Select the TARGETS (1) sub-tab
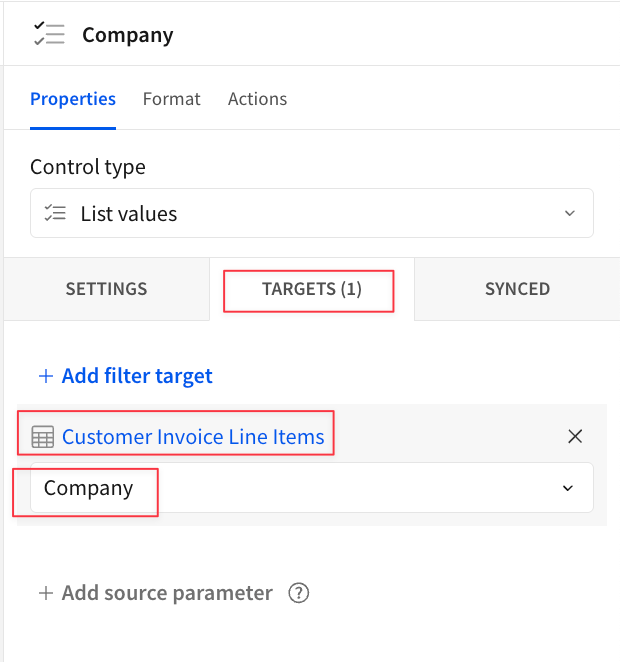The height and width of the screenshot is (662, 620). [312, 289]
